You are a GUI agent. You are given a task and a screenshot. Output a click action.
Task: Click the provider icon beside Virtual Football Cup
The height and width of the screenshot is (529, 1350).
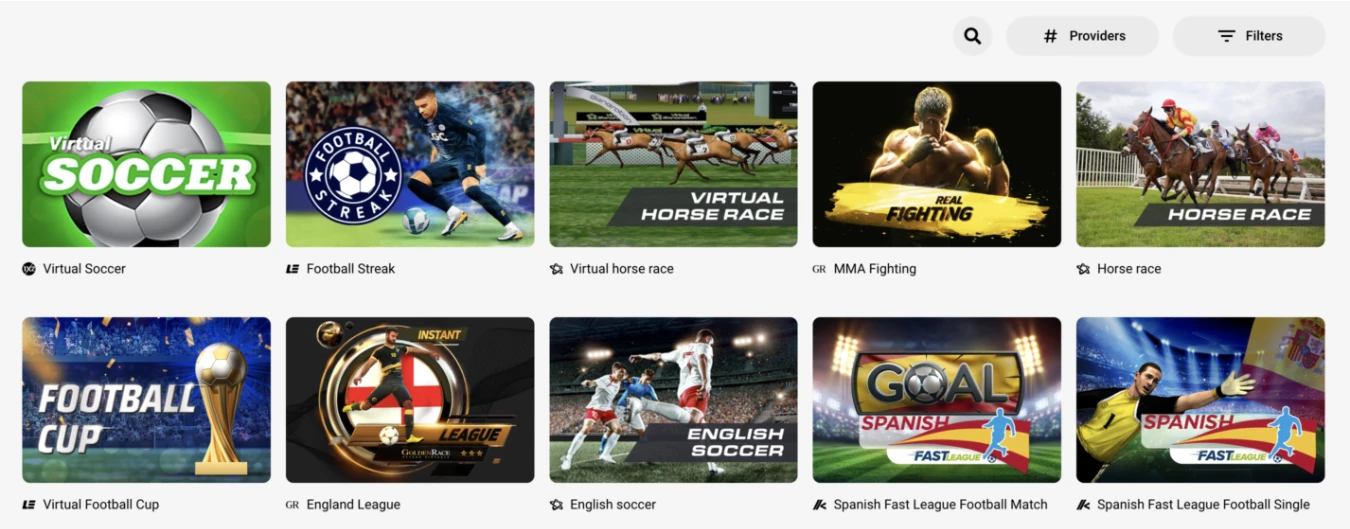(29, 505)
